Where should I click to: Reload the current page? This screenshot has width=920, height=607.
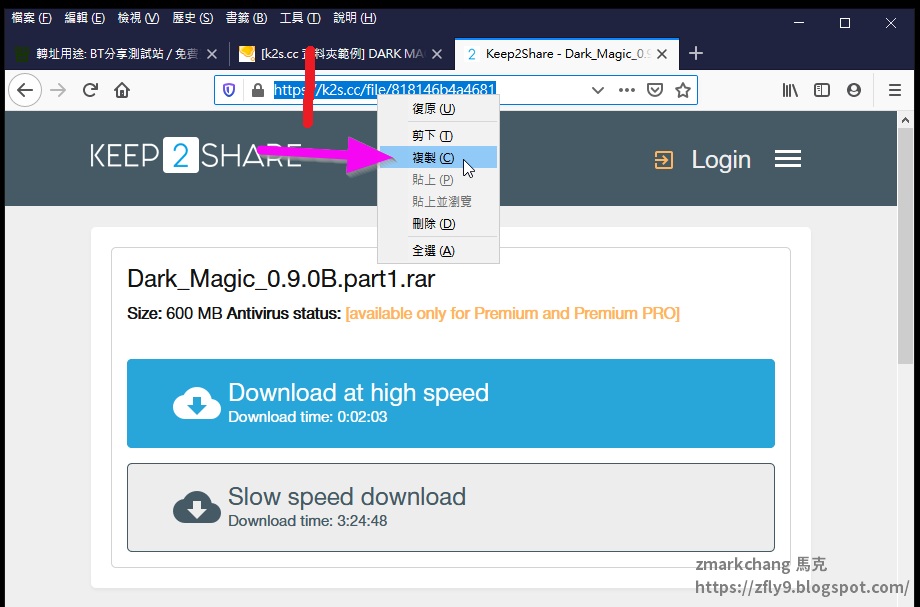coord(90,90)
